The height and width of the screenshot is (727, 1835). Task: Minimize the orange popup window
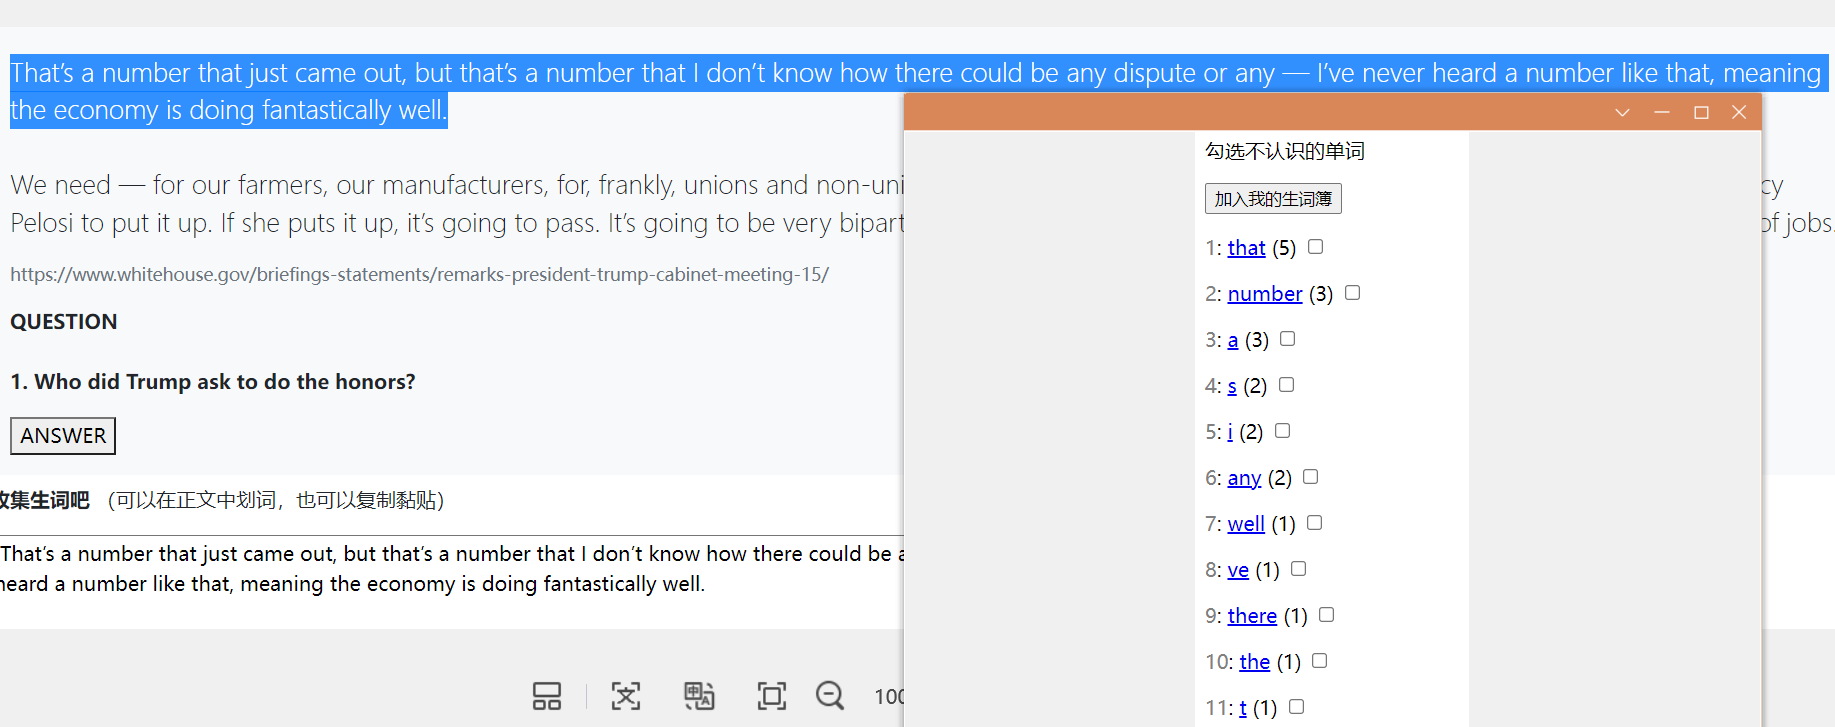pos(1662,112)
